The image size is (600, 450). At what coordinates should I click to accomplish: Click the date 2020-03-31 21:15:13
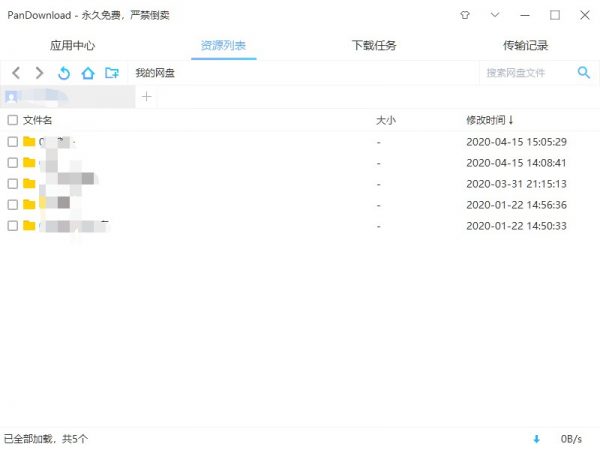click(x=516, y=184)
